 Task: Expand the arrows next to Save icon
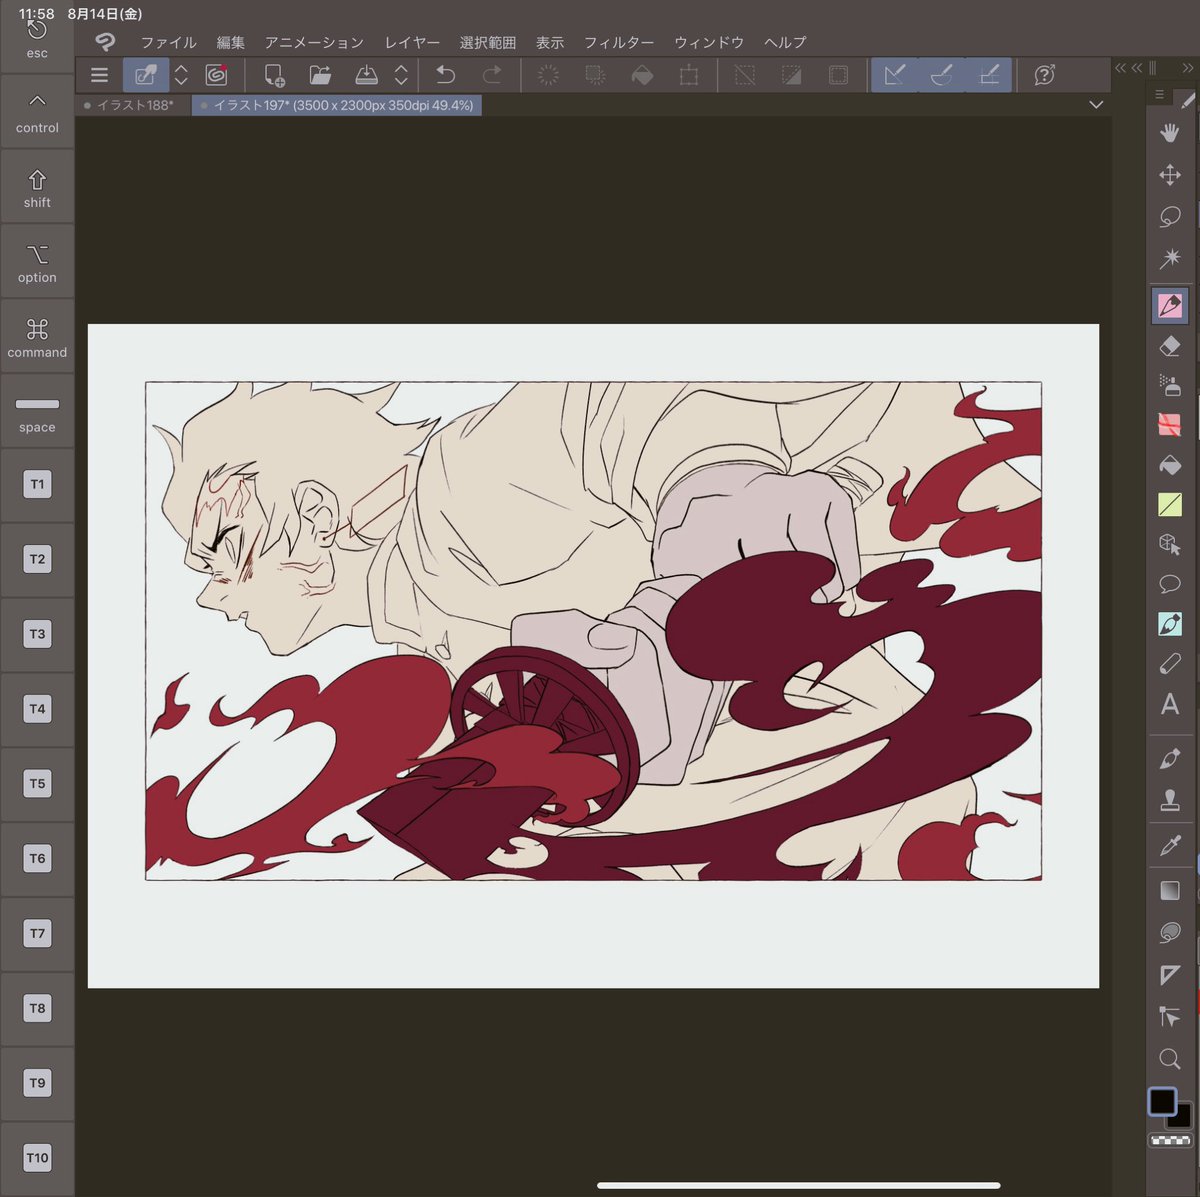coord(401,75)
